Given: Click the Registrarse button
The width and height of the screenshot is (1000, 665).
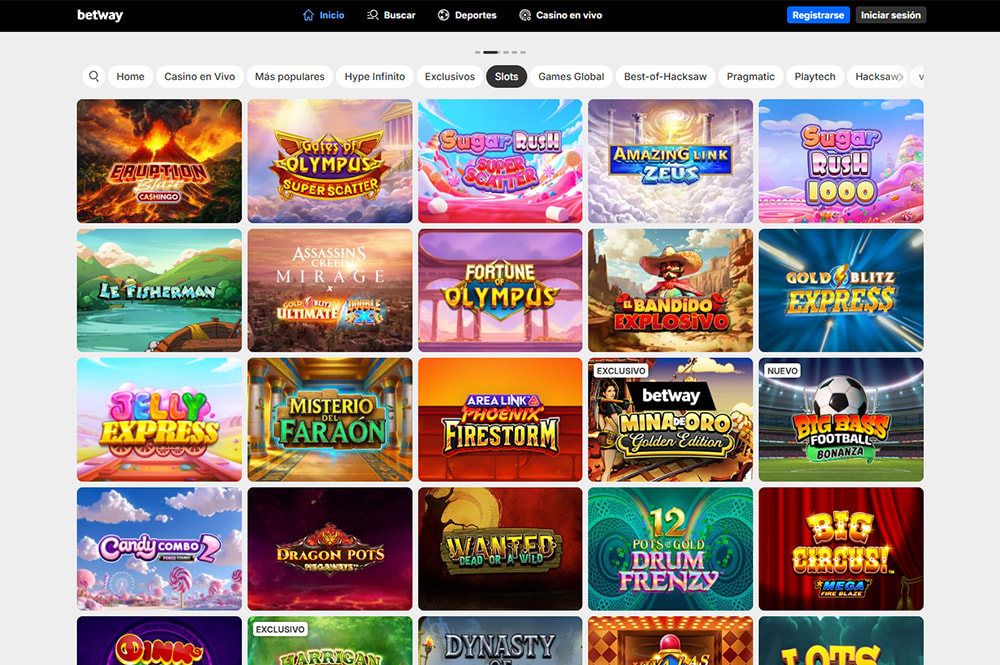Looking at the screenshot, I should [x=818, y=15].
